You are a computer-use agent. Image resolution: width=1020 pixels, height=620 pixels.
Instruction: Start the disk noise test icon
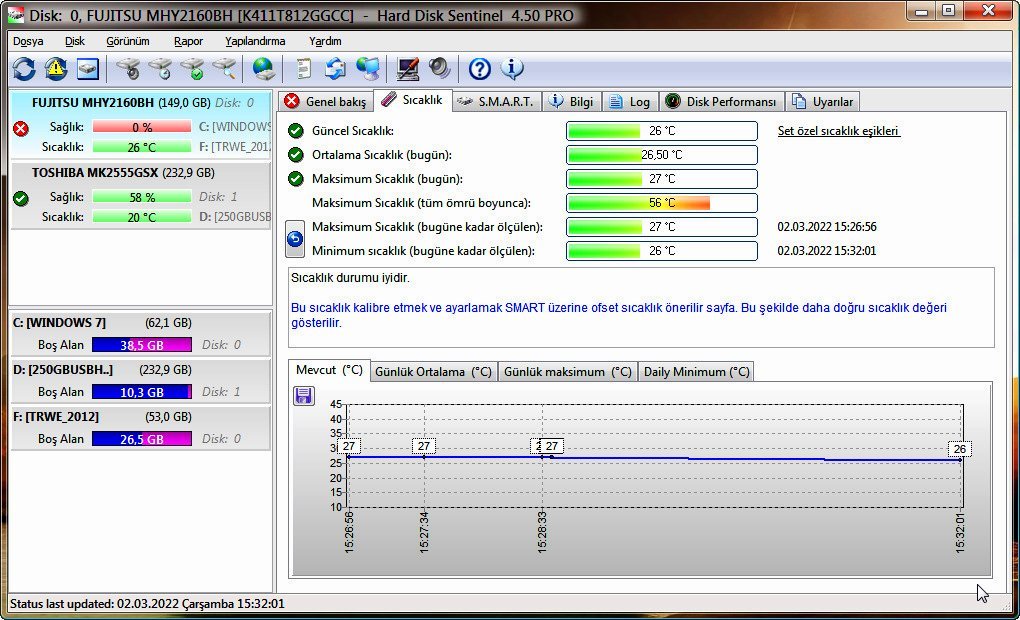coord(128,68)
